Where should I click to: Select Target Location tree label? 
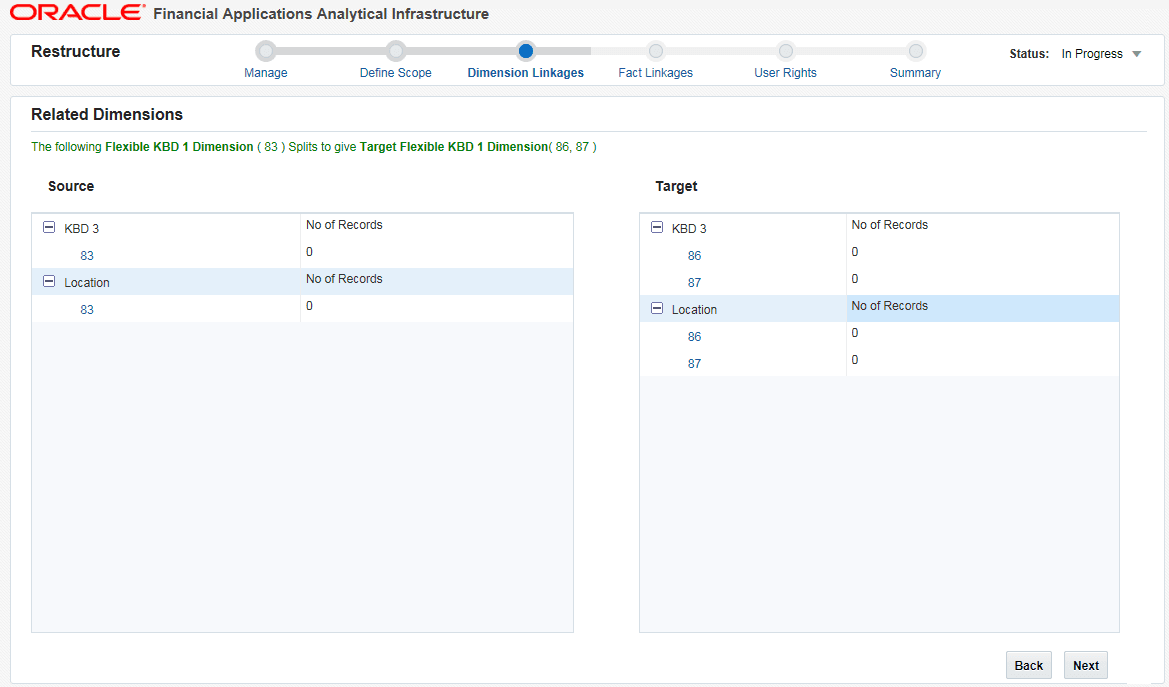pyautogui.click(x=694, y=310)
